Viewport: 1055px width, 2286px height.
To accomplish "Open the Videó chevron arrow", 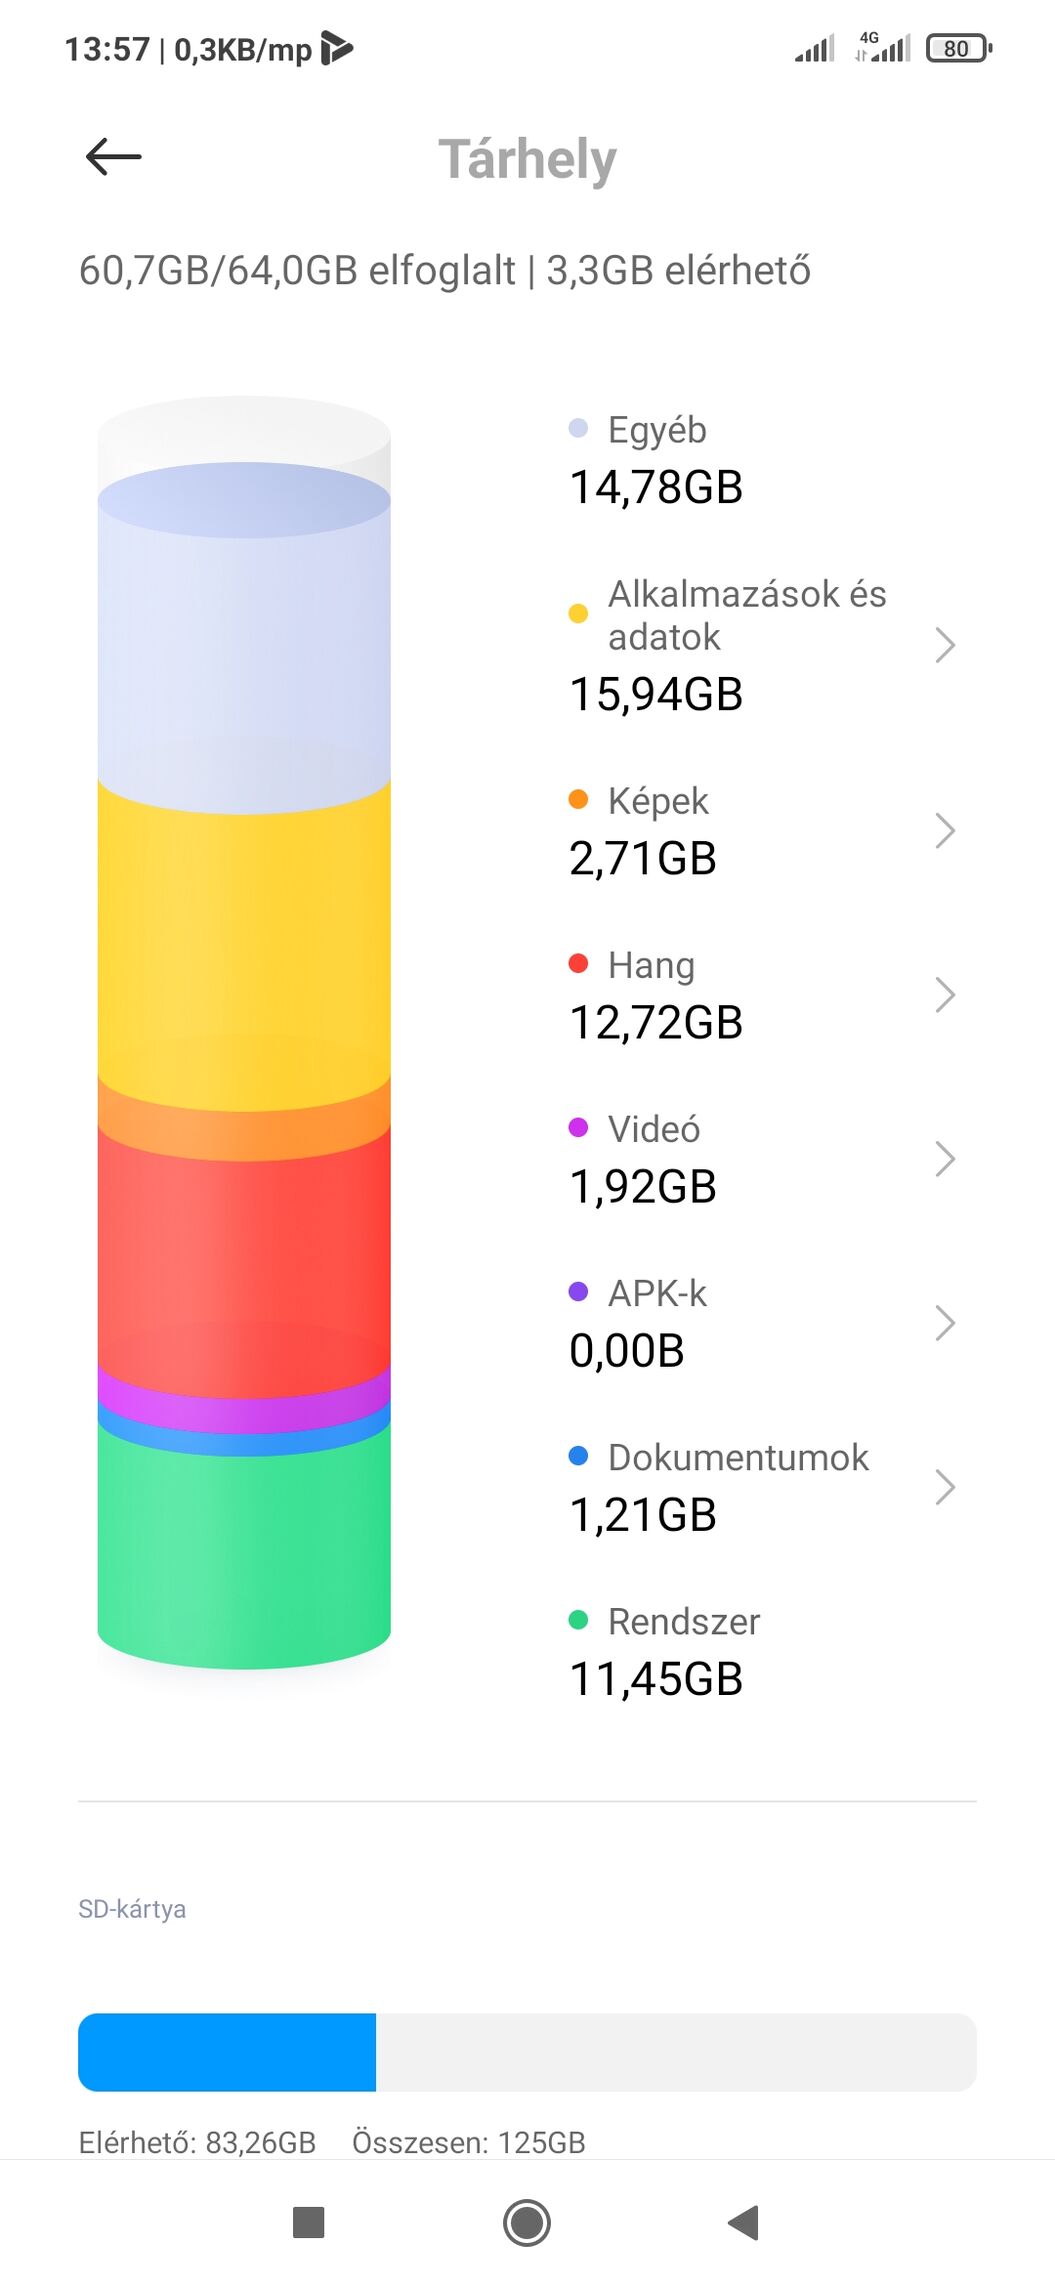I will coord(945,1158).
